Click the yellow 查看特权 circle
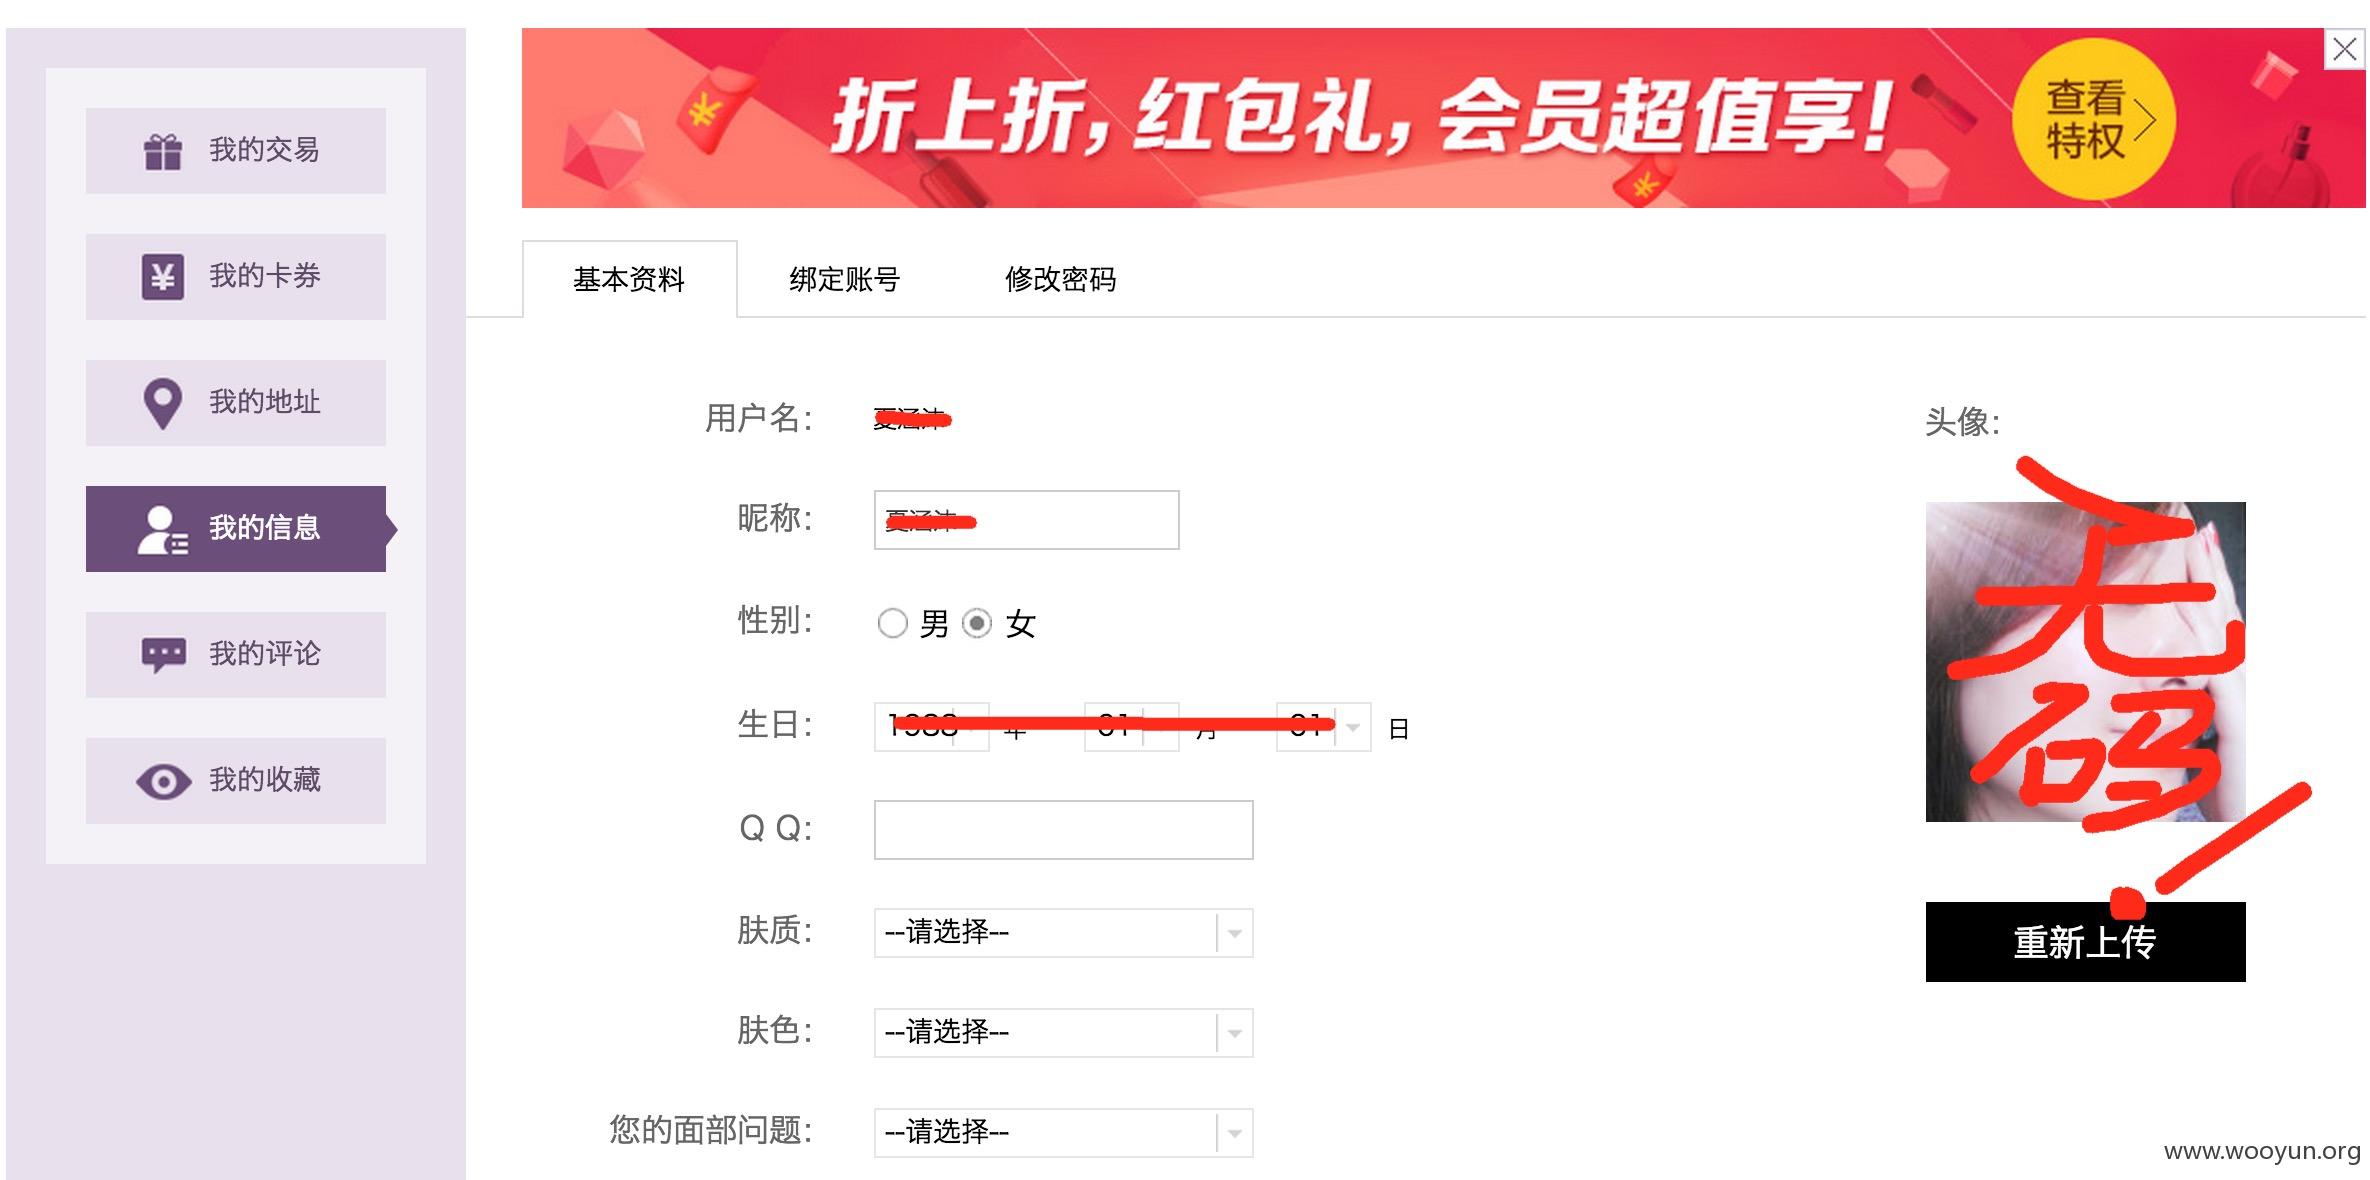 tap(2094, 120)
